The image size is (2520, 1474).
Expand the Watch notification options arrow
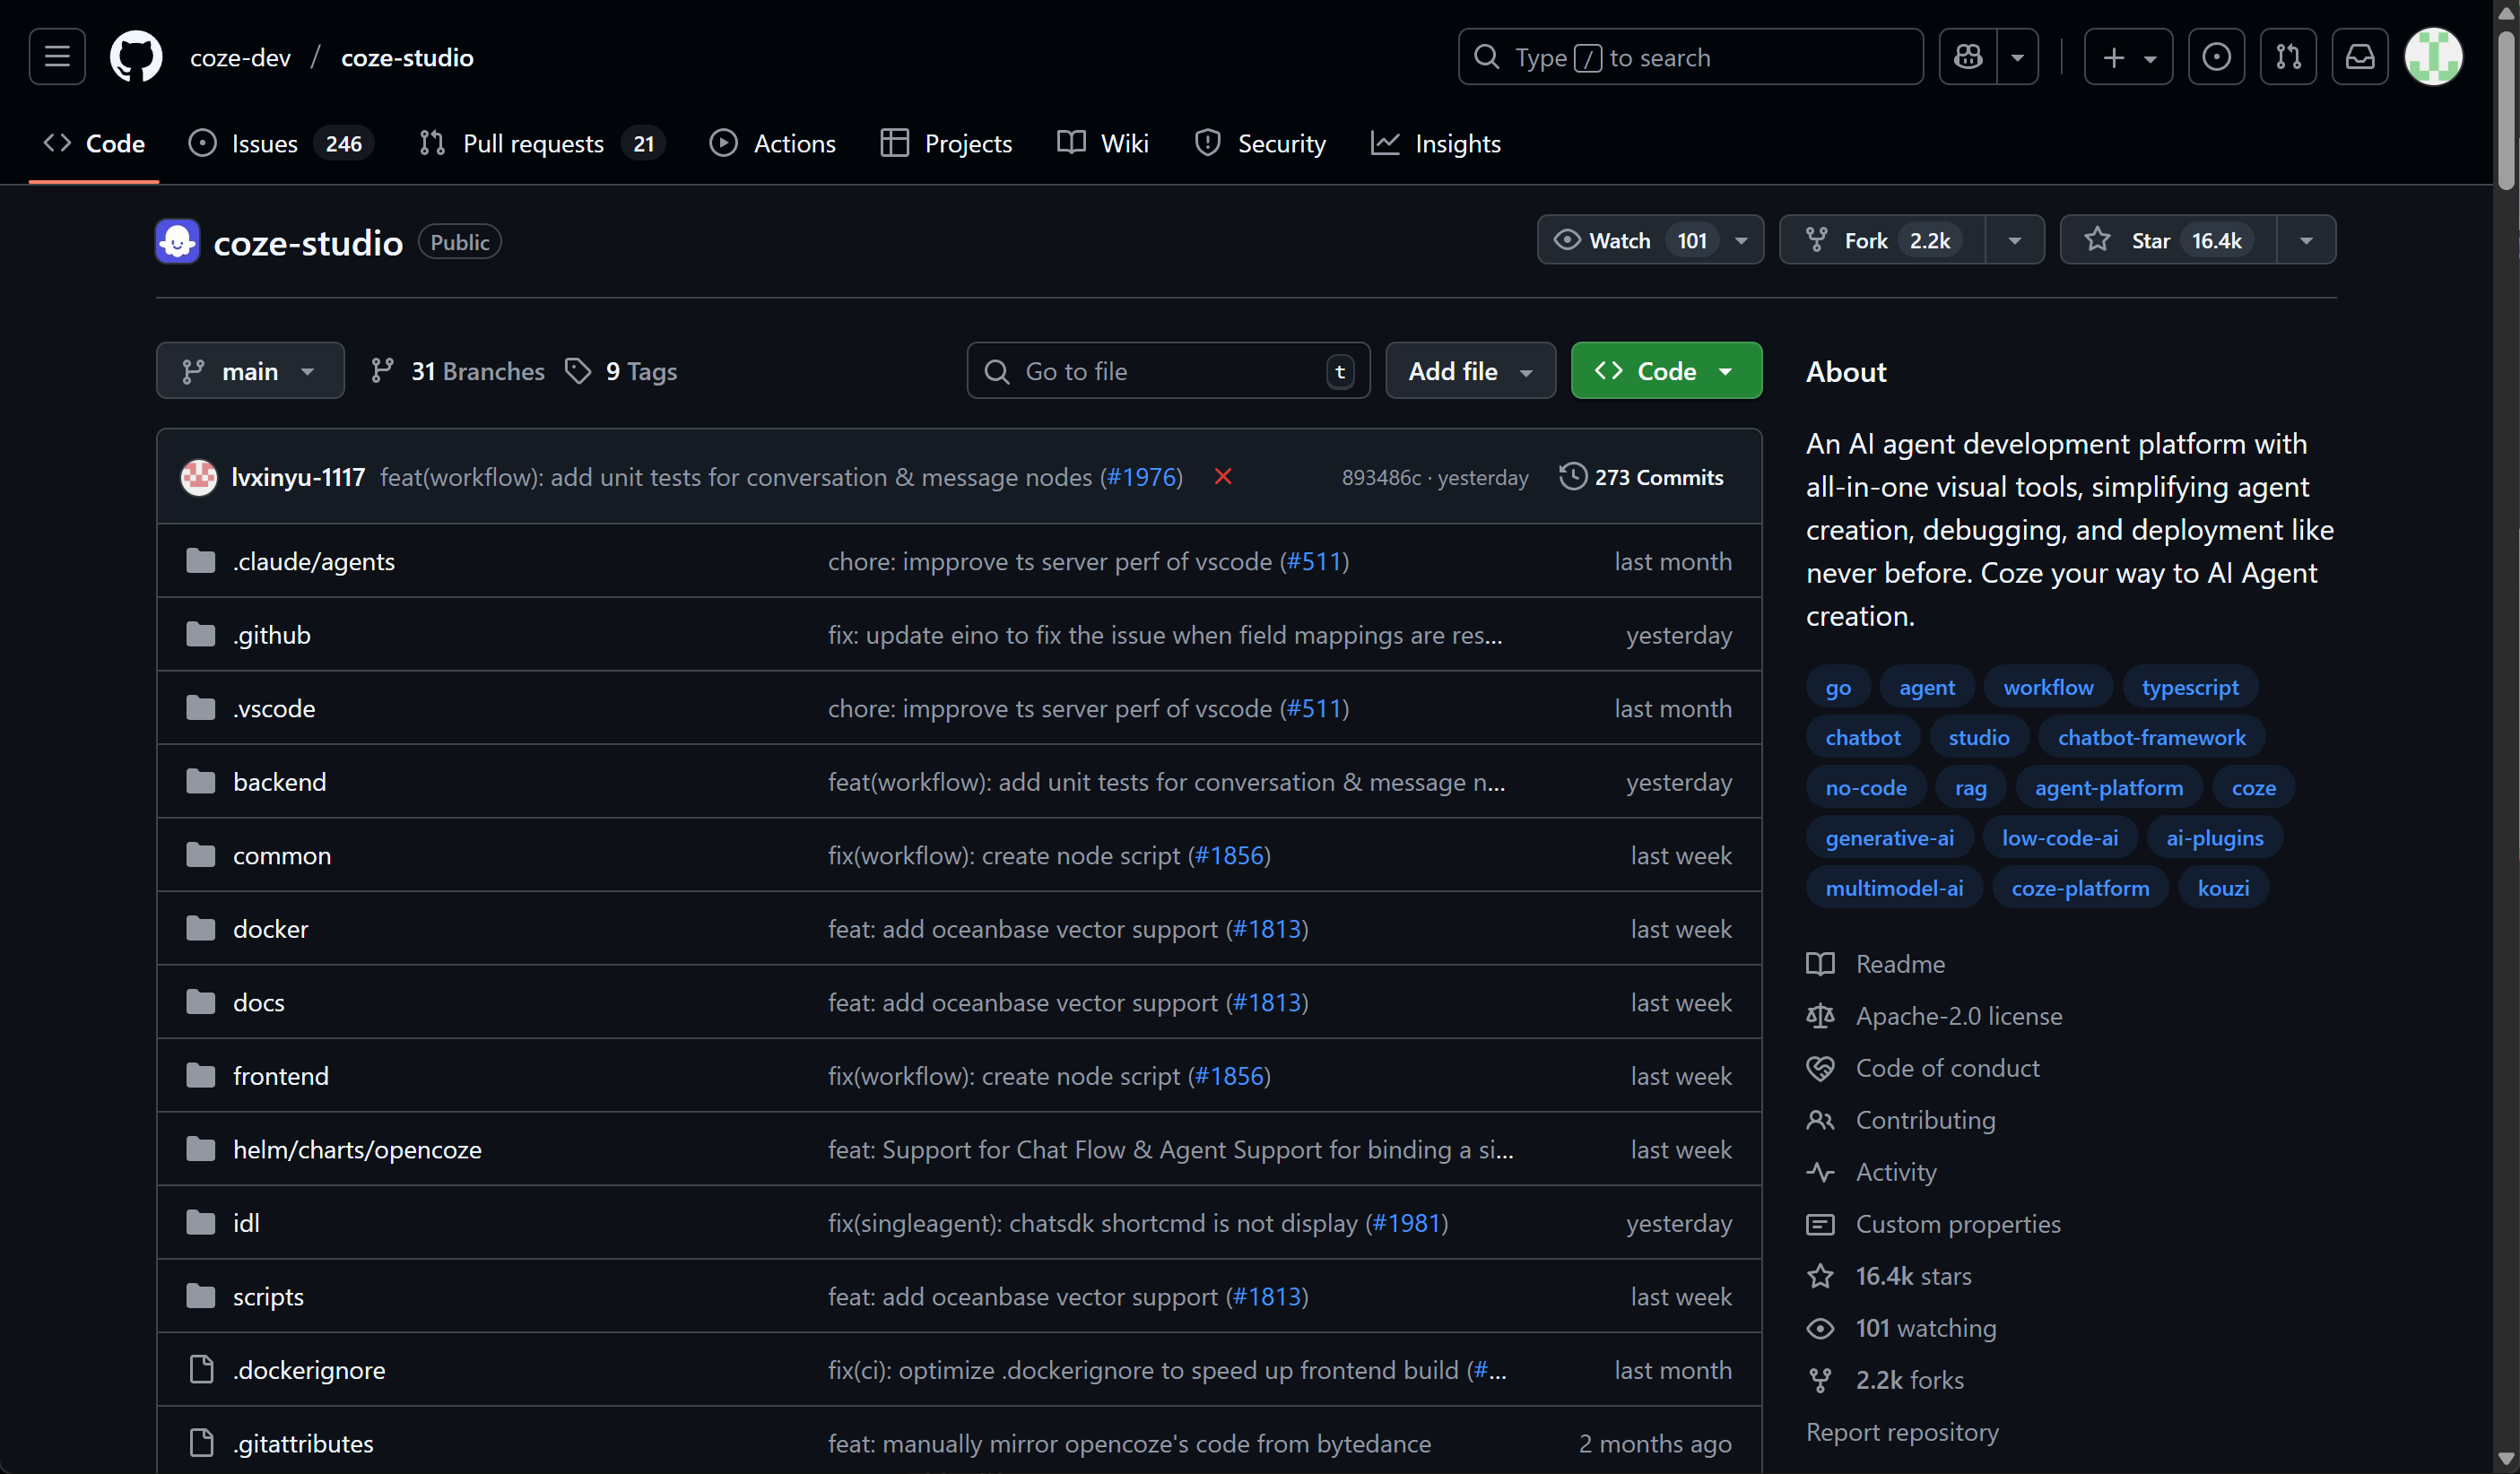1742,240
